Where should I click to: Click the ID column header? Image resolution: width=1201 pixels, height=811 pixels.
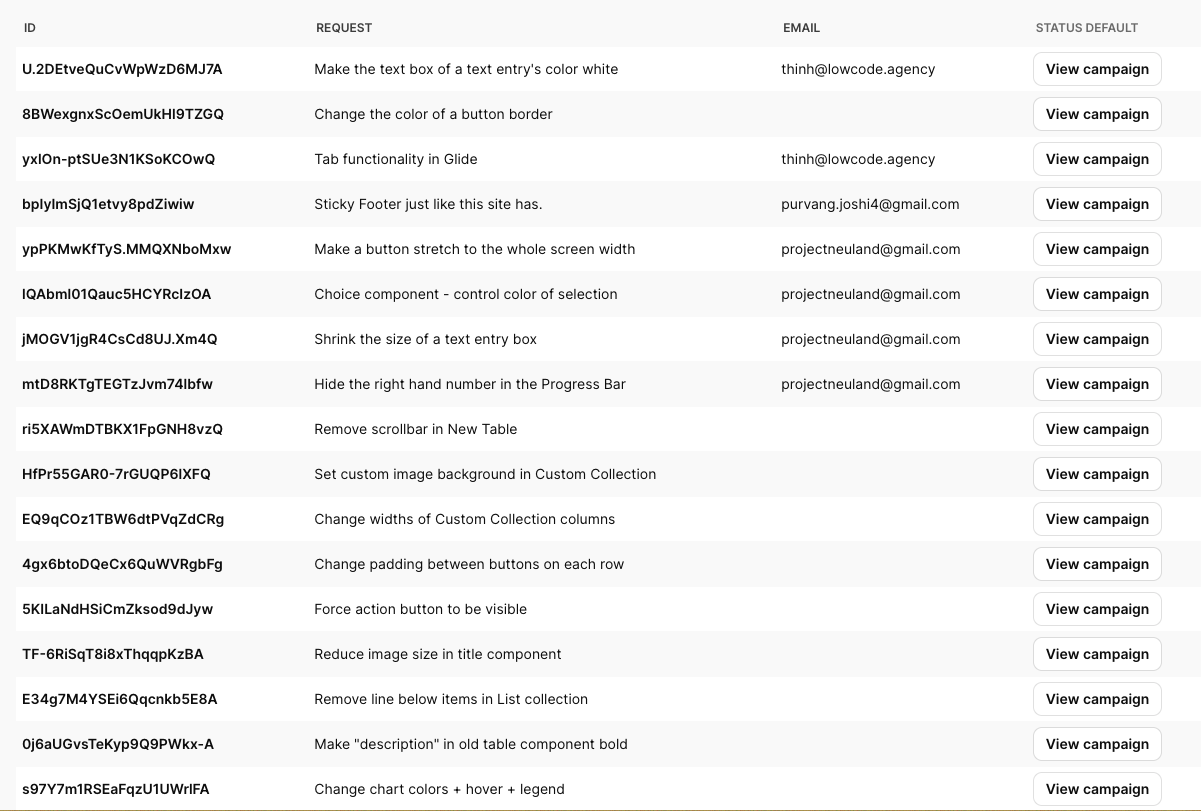(x=29, y=28)
